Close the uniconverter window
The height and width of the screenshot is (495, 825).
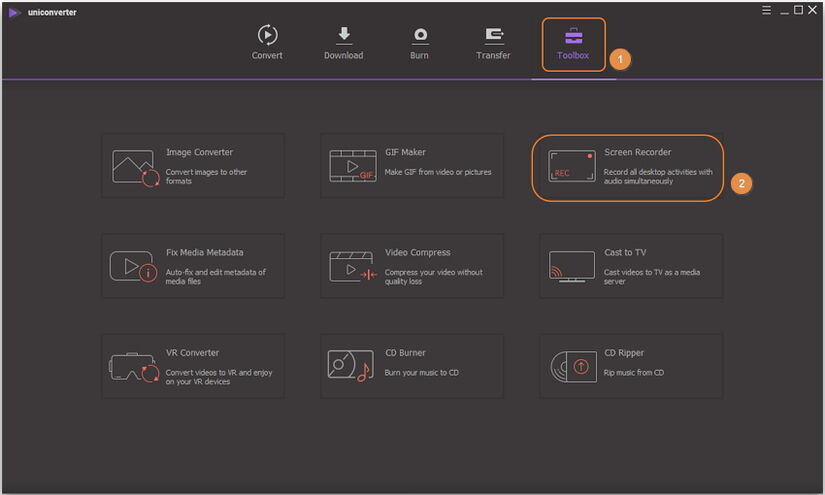click(x=812, y=10)
